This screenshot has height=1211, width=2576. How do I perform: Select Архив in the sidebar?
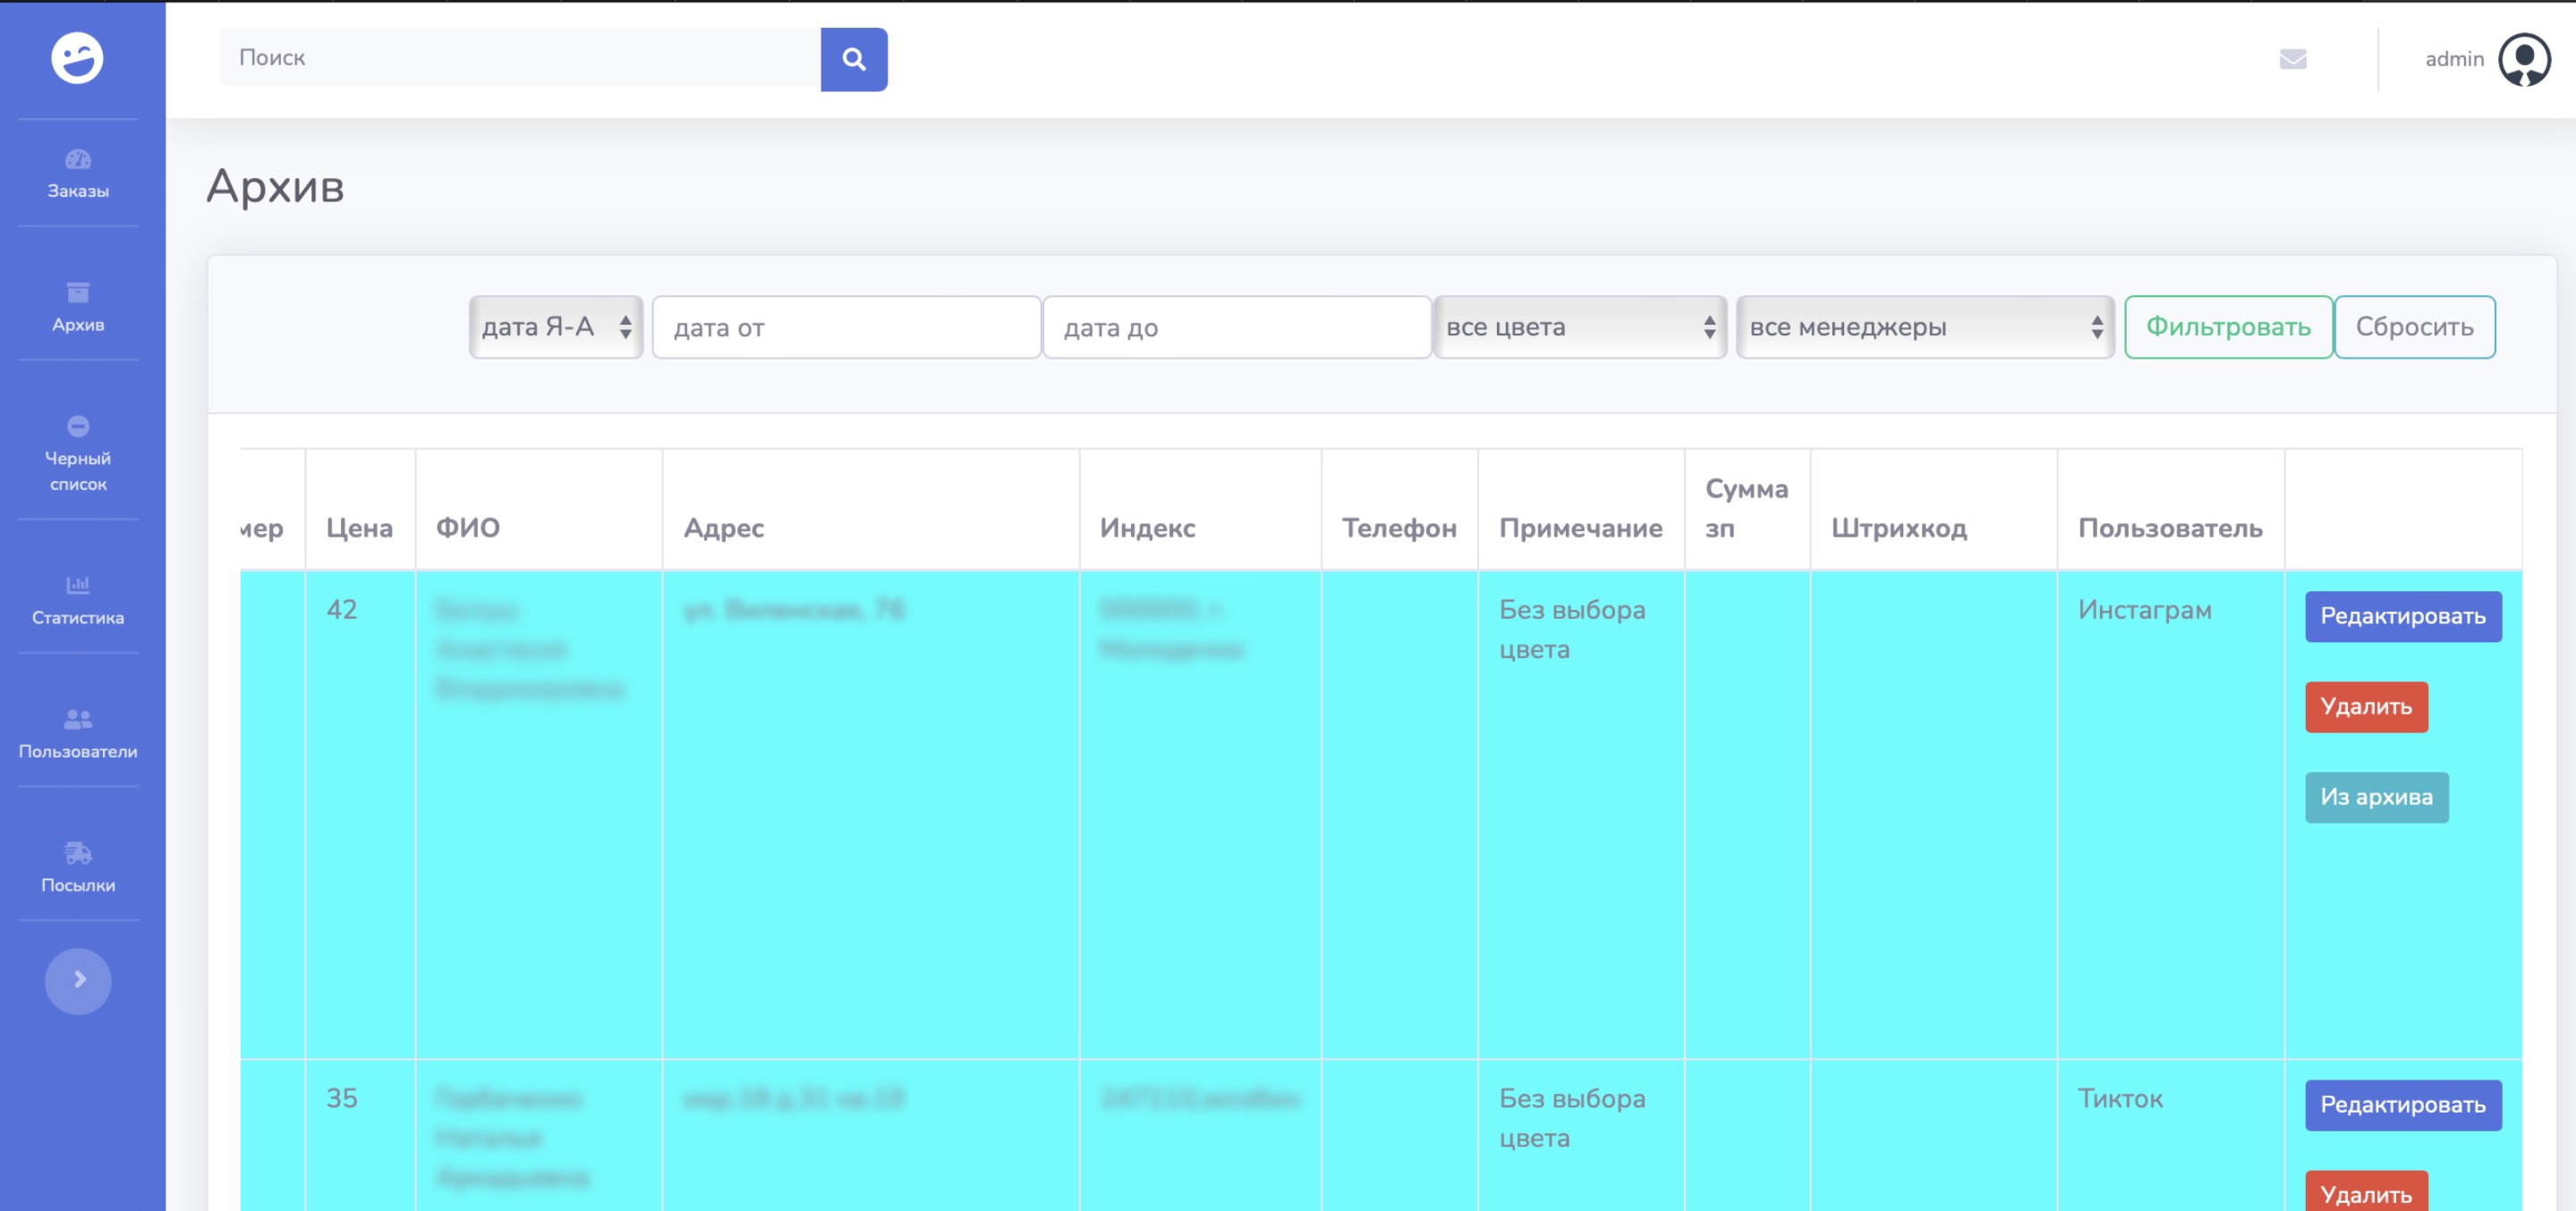point(78,307)
